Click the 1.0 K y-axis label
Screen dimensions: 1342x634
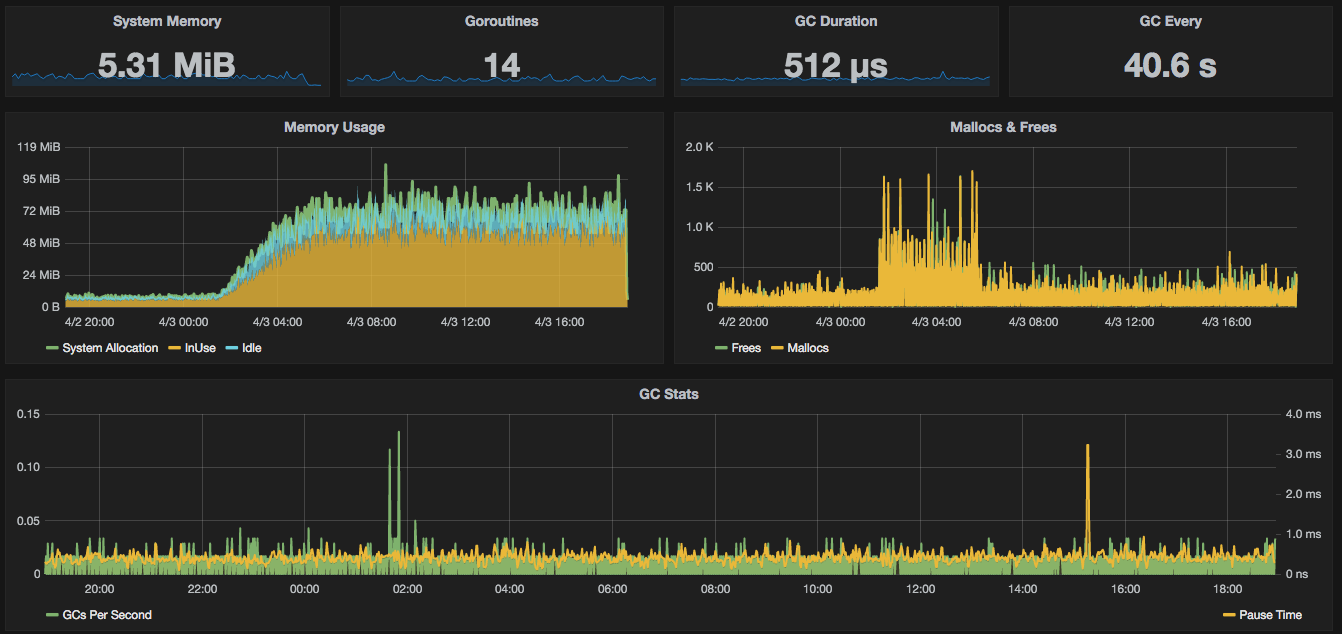click(x=699, y=227)
